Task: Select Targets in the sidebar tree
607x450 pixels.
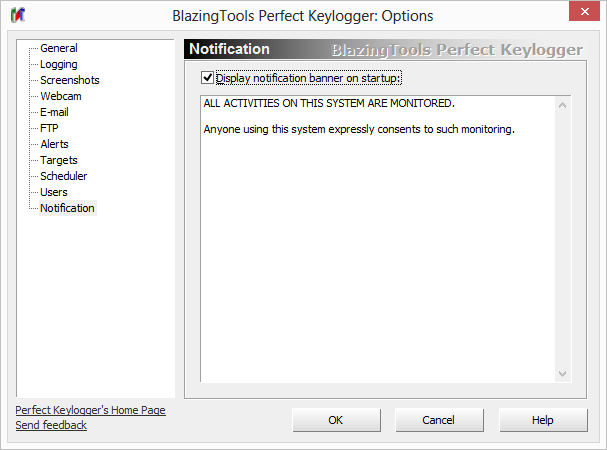Action: pos(58,160)
